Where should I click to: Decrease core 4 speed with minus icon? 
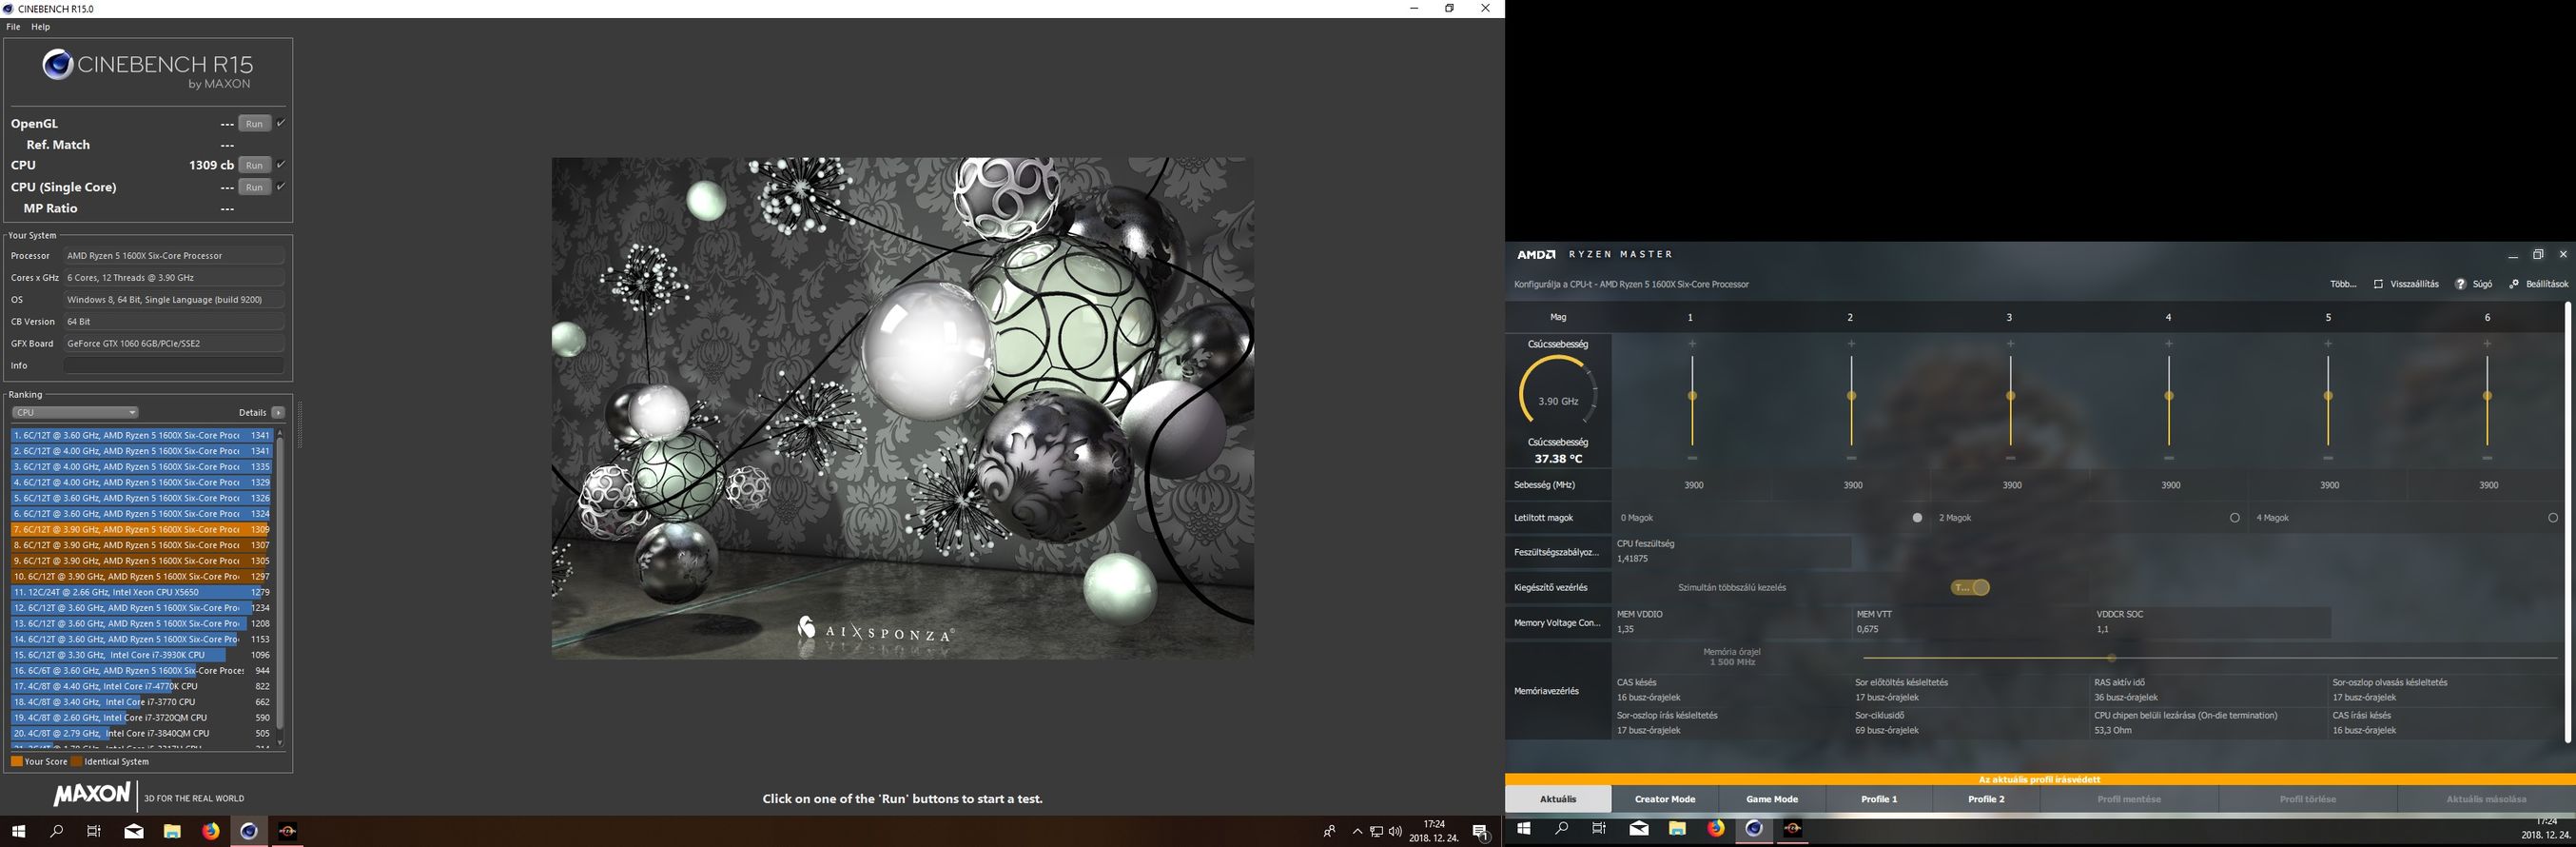pyautogui.click(x=2169, y=458)
